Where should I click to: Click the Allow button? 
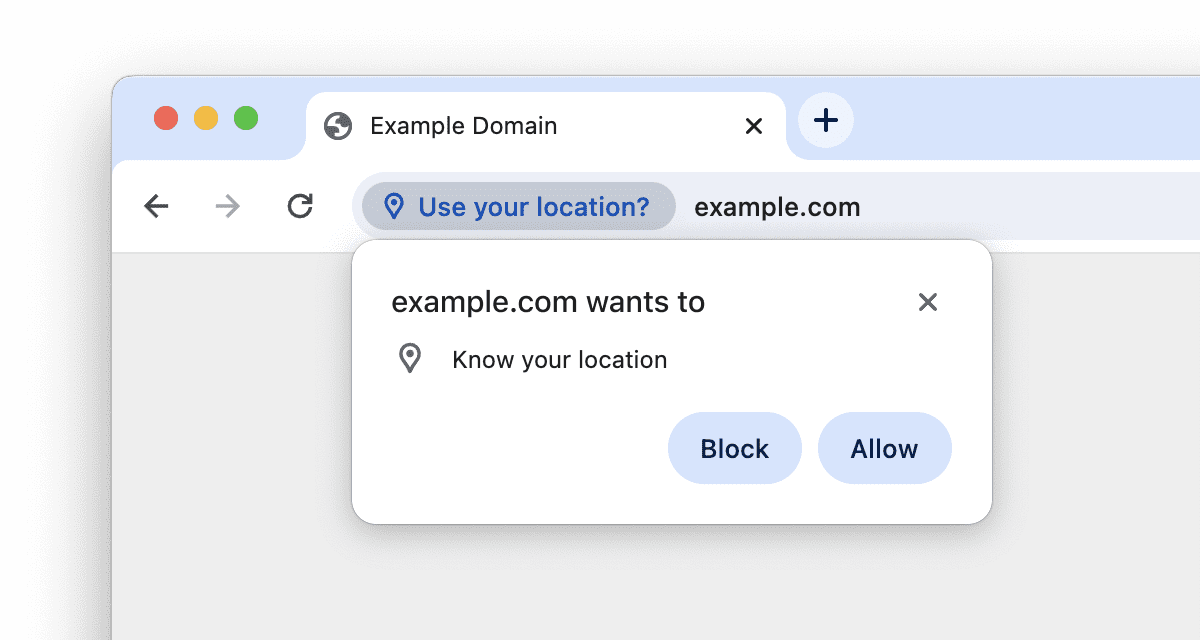[884, 448]
